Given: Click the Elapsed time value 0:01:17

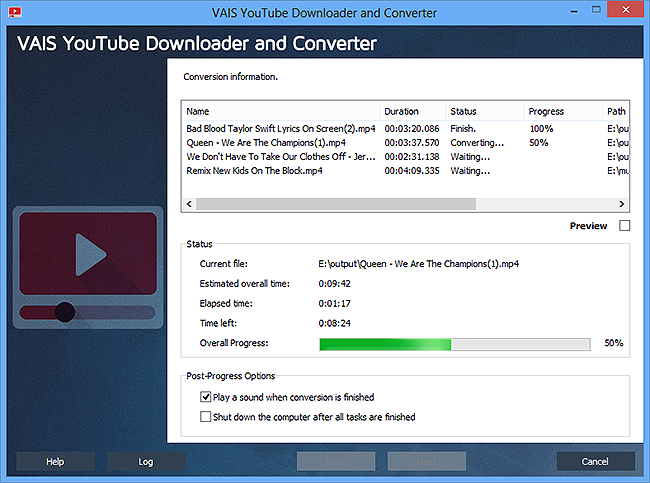Looking at the screenshot, I should 334,303.
